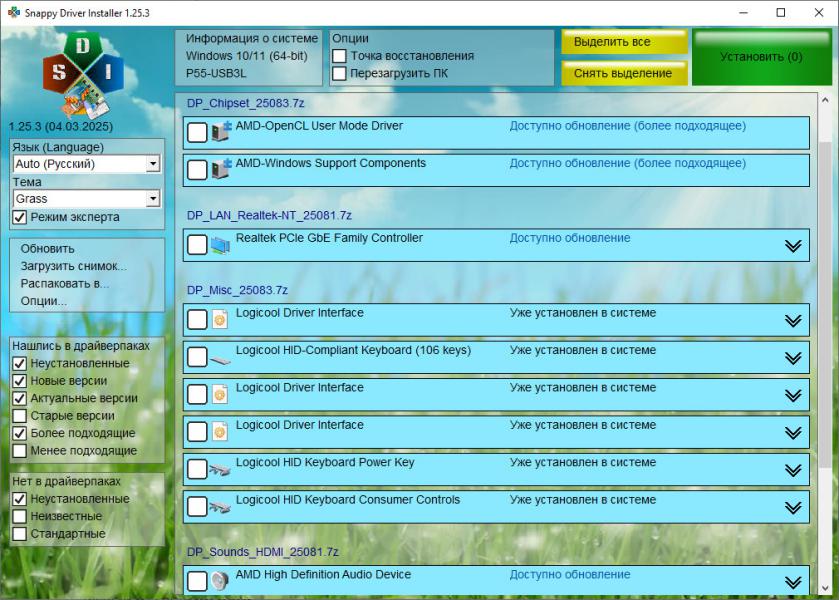The height and width of the screenshot is (600, 839).
Task: Click the Logicool HID-Compliant Keyboard icon
Action: coord(220,357)
